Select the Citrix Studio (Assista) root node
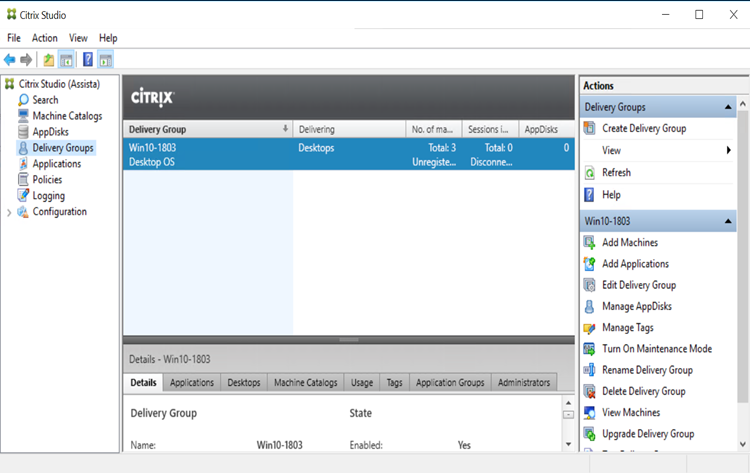Image resolution: width=750 pixels, height=473 pixels. pos(59,84)
